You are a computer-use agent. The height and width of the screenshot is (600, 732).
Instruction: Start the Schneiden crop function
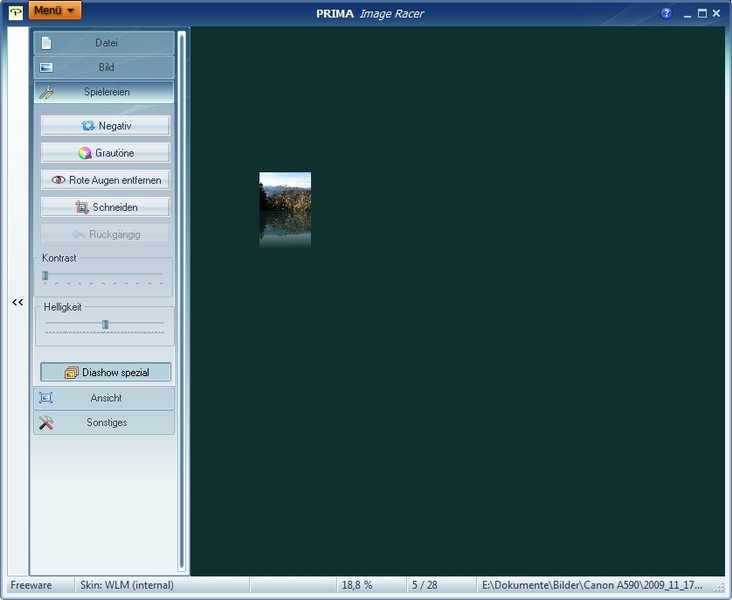pos(106,207)
